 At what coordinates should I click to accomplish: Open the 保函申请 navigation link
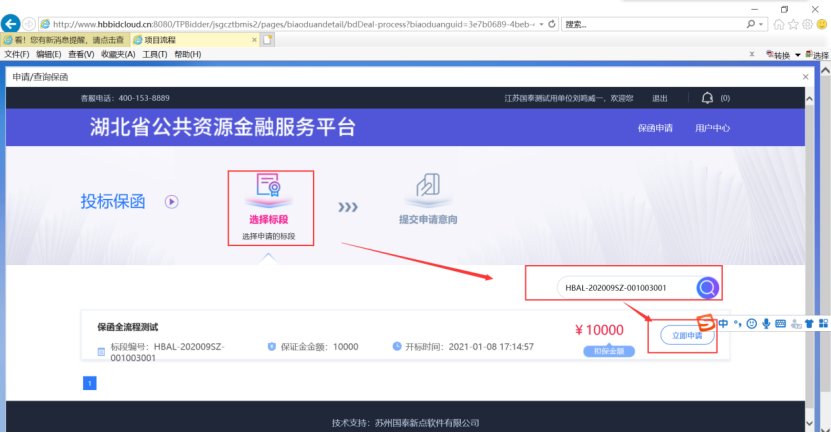pyautogui.click(x=655, y=128)
